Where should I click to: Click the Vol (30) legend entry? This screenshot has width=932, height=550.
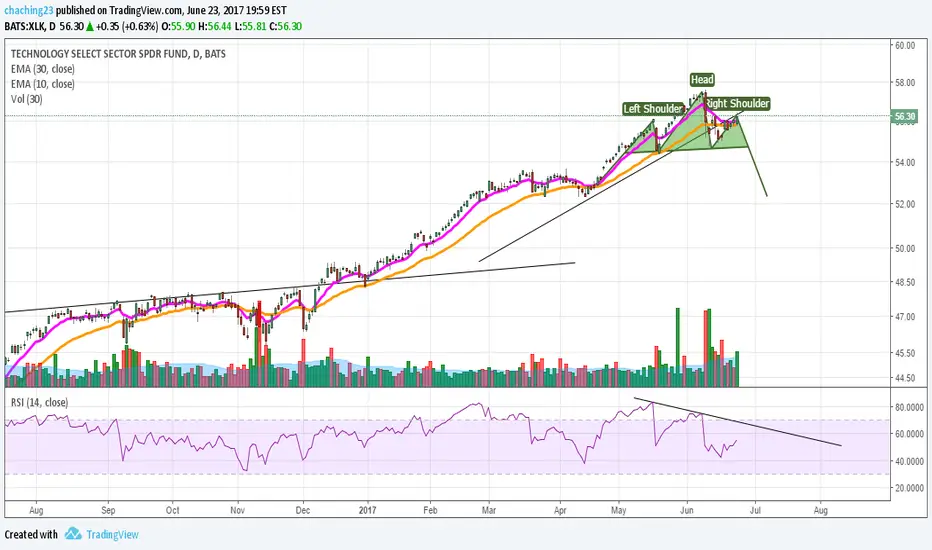tap(27, 99)
